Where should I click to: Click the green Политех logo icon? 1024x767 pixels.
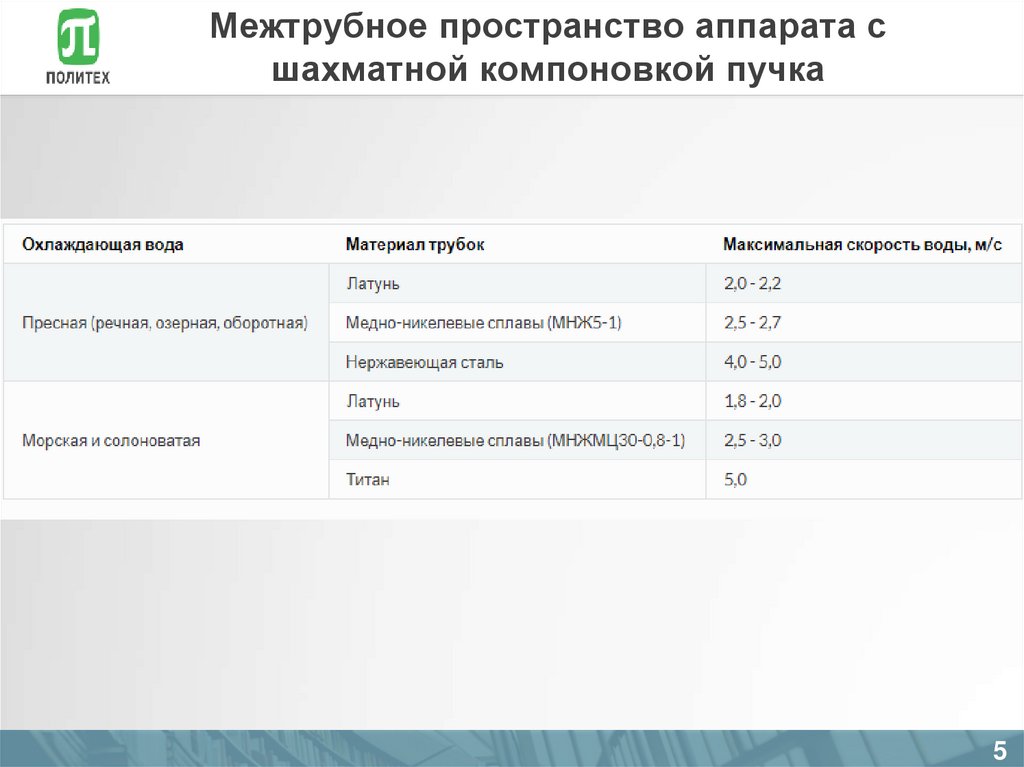[78, 37]
